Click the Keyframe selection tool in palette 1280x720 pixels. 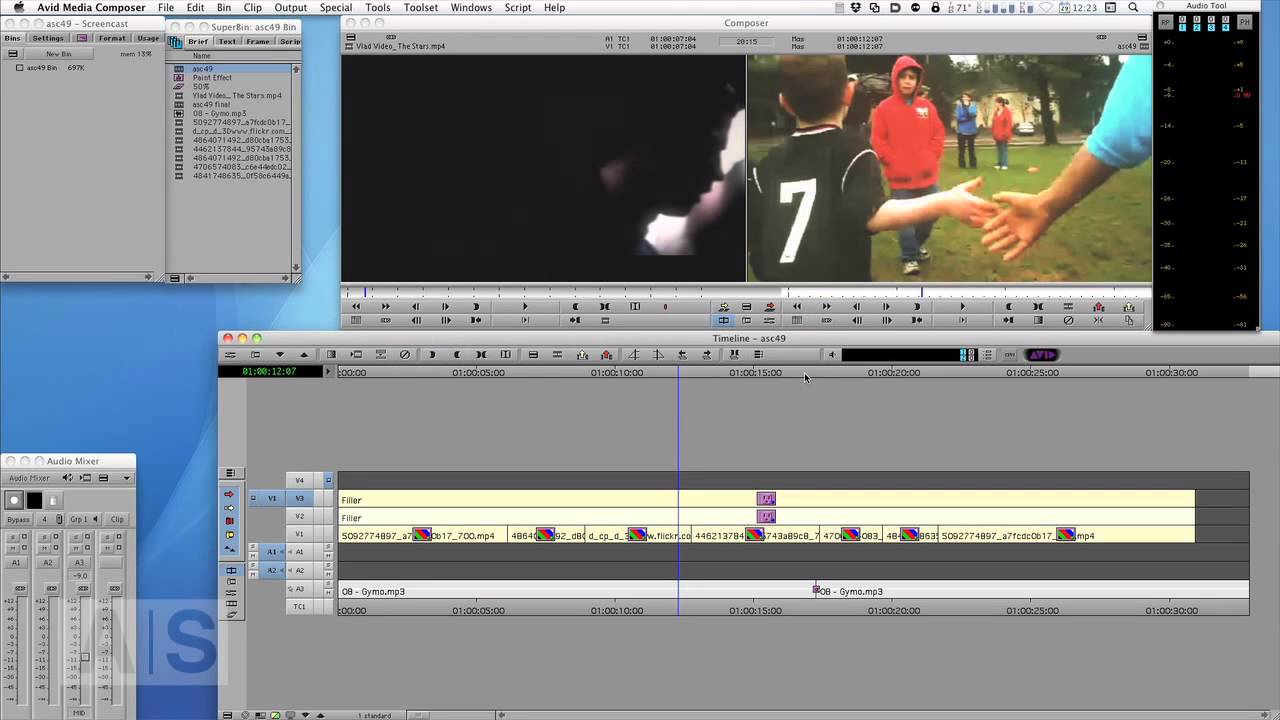230,549
